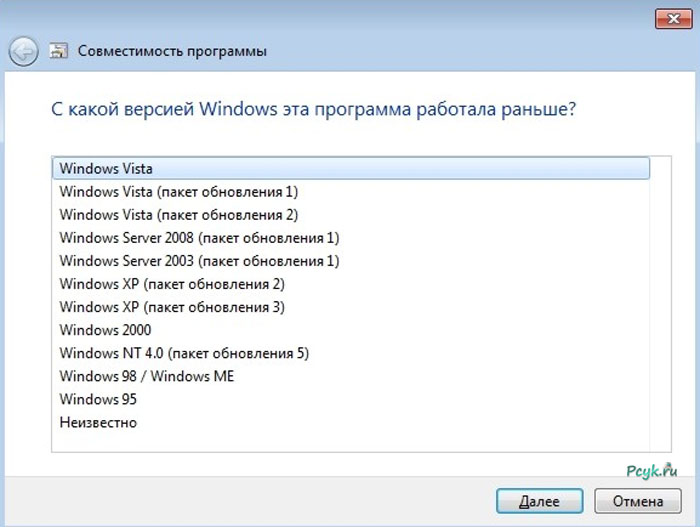Click the back arrow button
Screen dimensions: 700x527
(24, 50)
